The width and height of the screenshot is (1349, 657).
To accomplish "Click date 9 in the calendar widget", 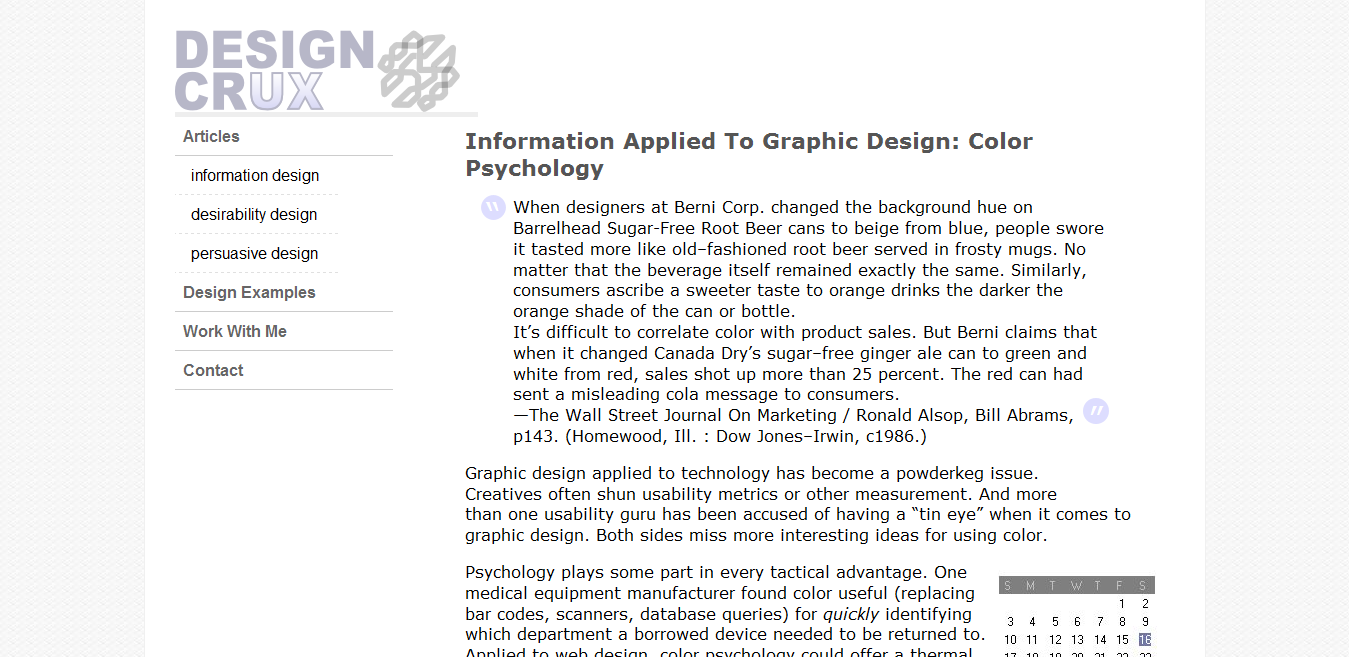I will click(1145, 621).
